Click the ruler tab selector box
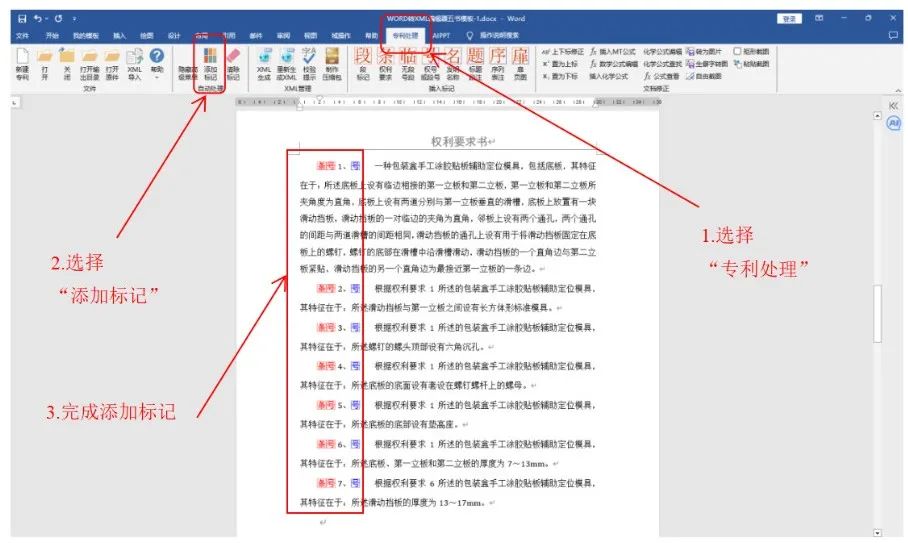The width and height of the screenshot is (908, 543). (15, 102)
